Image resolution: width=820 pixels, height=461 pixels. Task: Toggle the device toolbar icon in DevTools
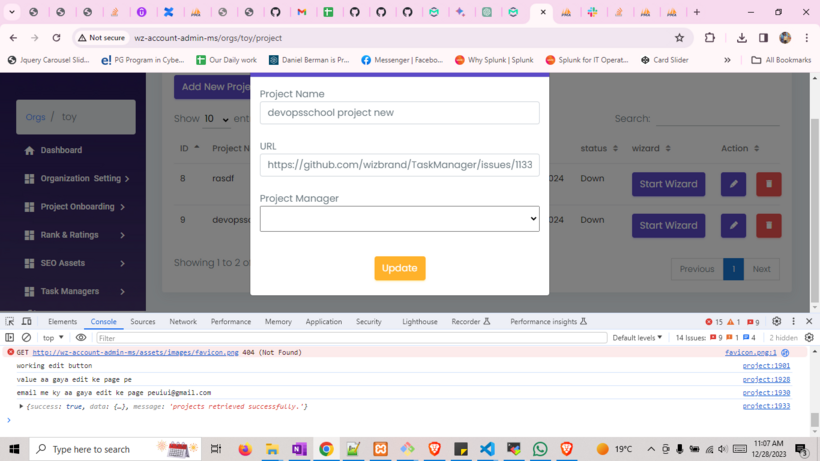tap(27, 322)
